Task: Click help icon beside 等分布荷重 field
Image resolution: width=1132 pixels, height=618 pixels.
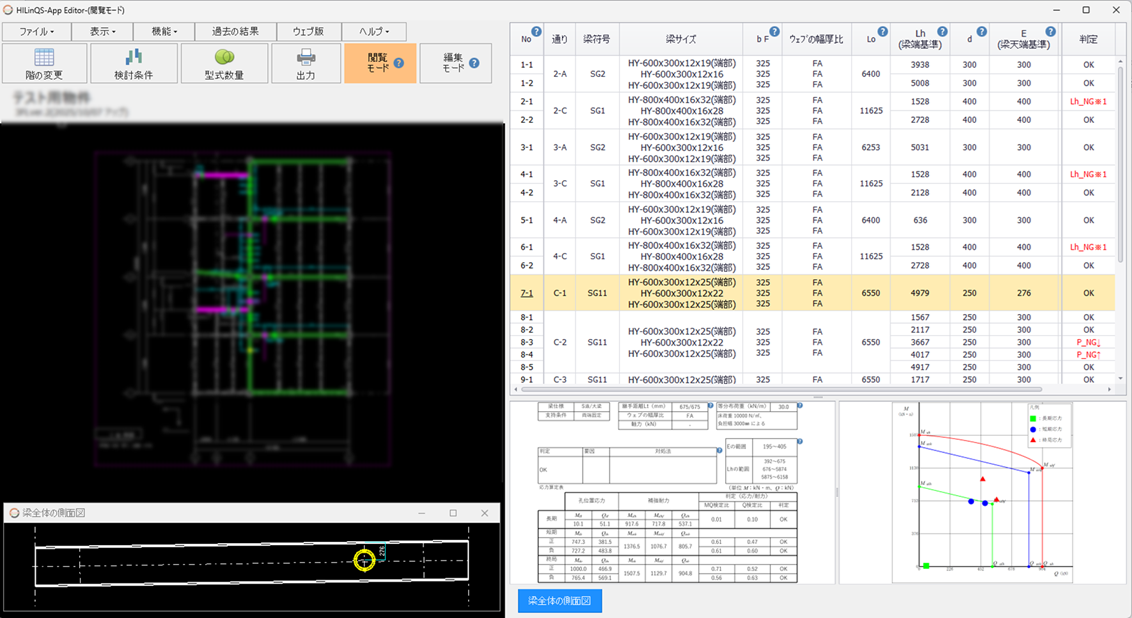Action: tap(799, 407)
